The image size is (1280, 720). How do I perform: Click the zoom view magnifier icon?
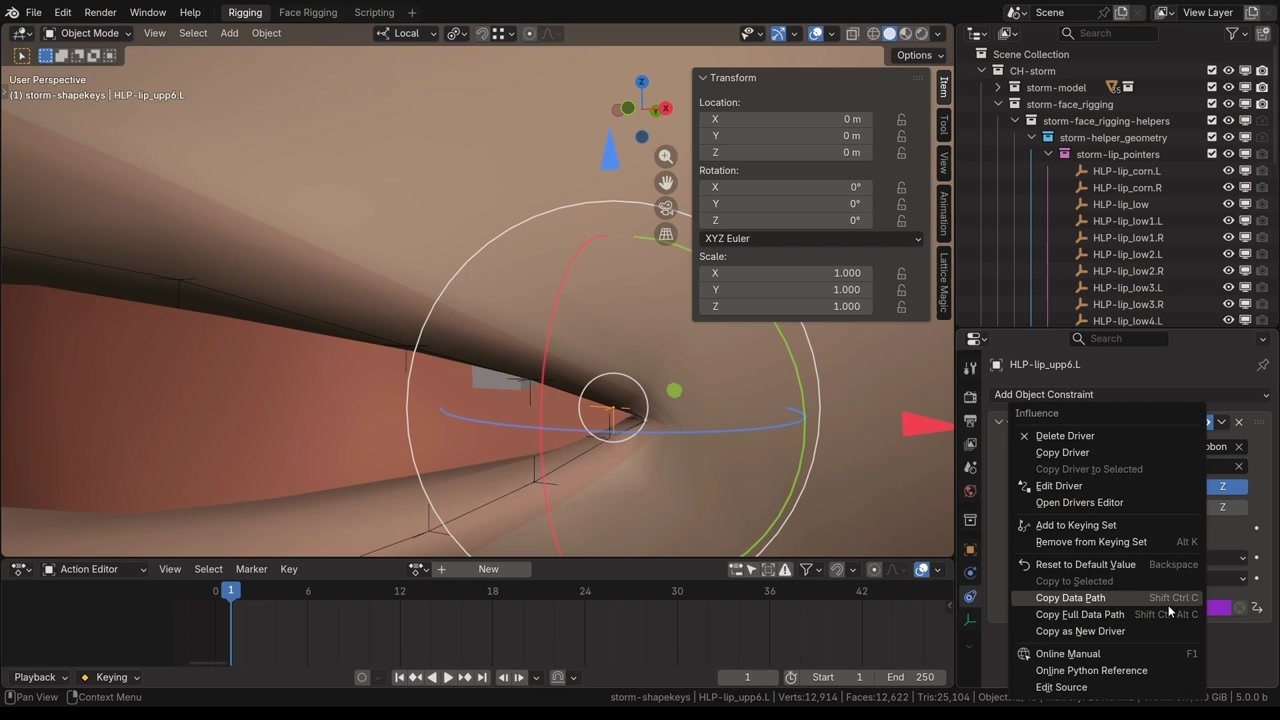click(666, 156)
